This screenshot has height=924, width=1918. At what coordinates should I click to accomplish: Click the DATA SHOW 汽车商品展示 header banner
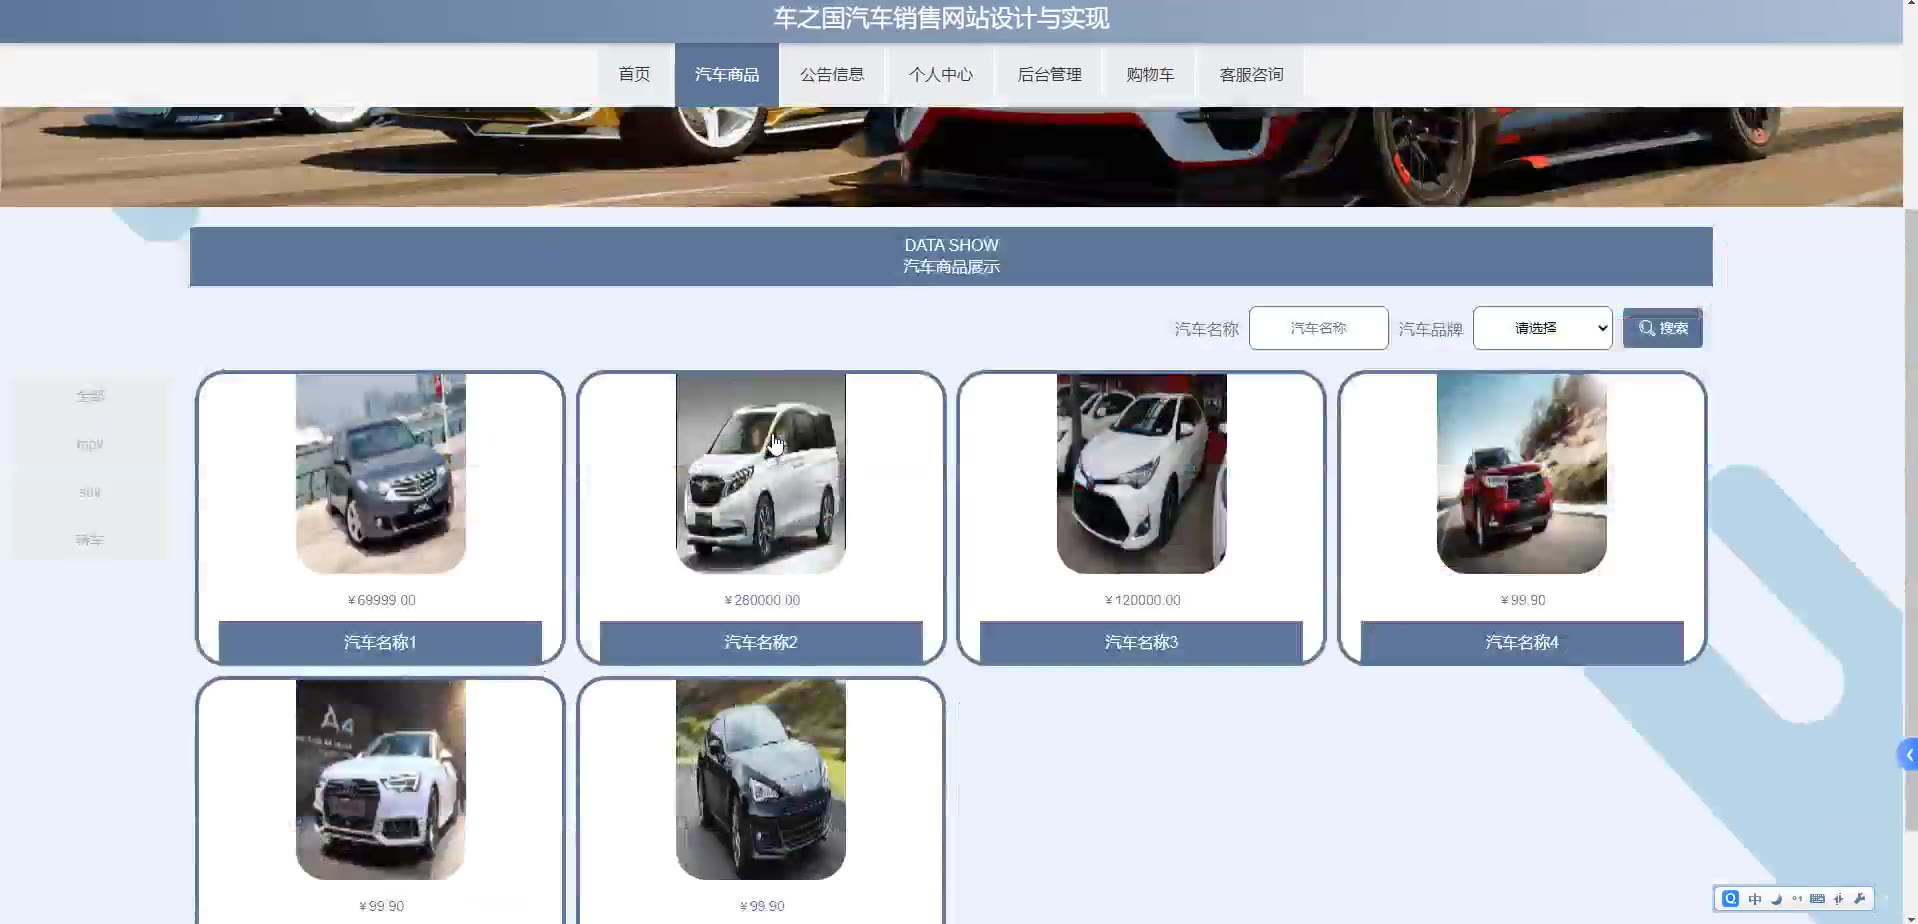click(x=951, y=256)
